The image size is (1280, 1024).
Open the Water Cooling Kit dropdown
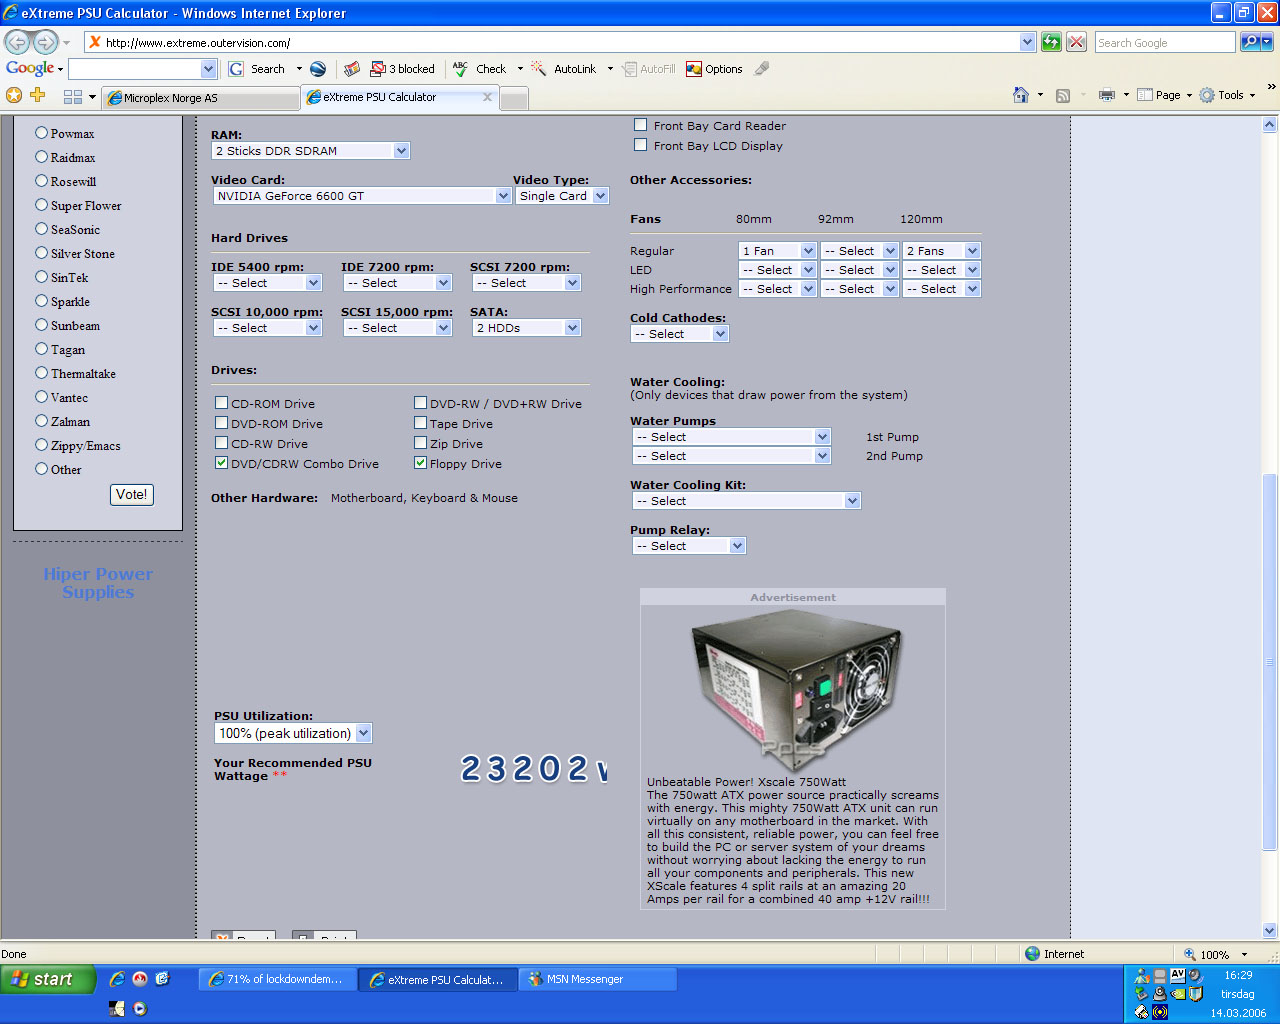(x=746, y=501)
